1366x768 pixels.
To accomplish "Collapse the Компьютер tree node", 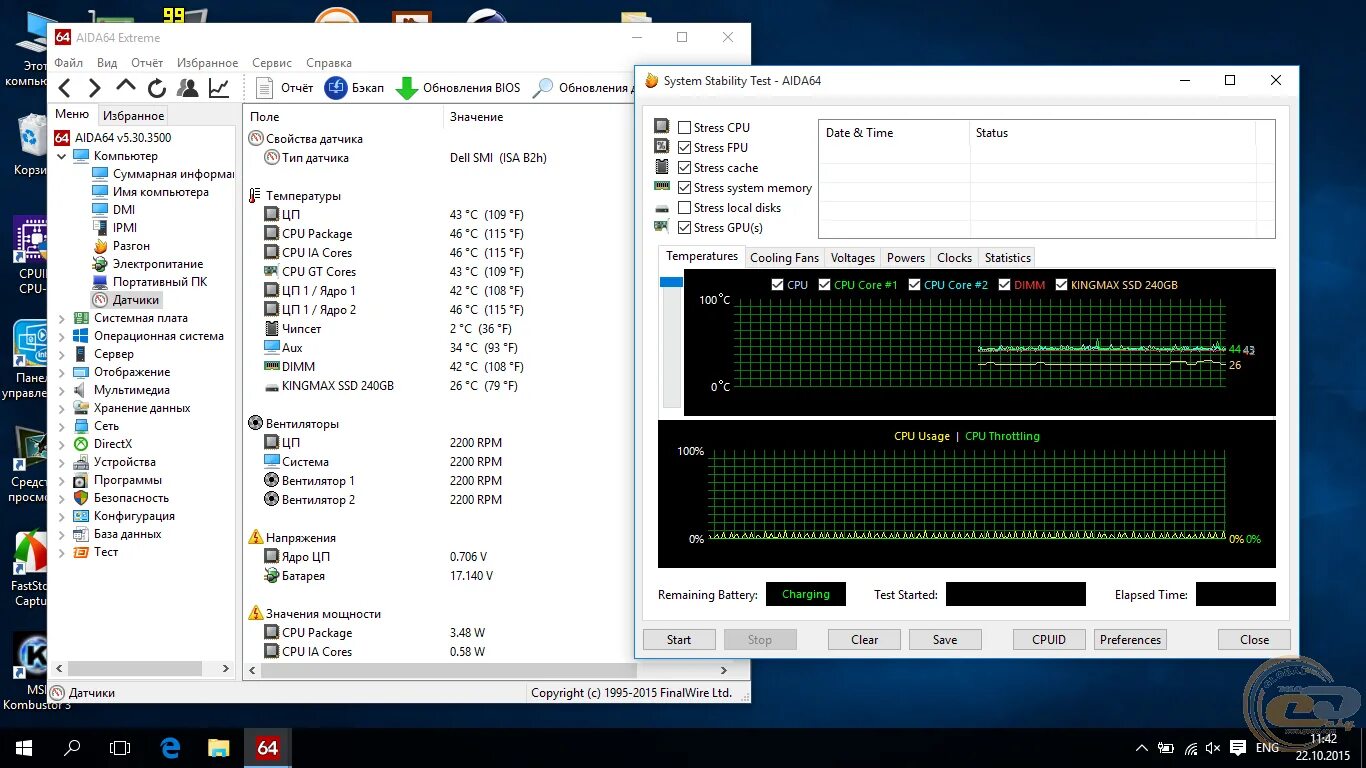I will (61, 156).
